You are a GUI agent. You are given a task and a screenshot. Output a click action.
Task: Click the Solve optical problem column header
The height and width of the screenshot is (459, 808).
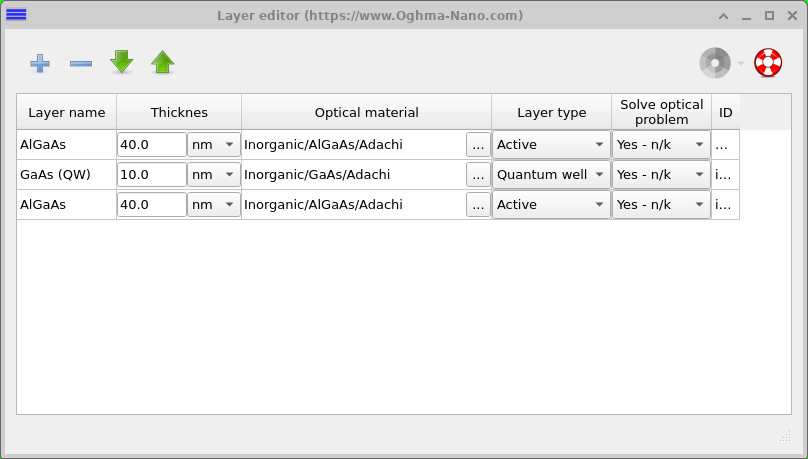661,112
